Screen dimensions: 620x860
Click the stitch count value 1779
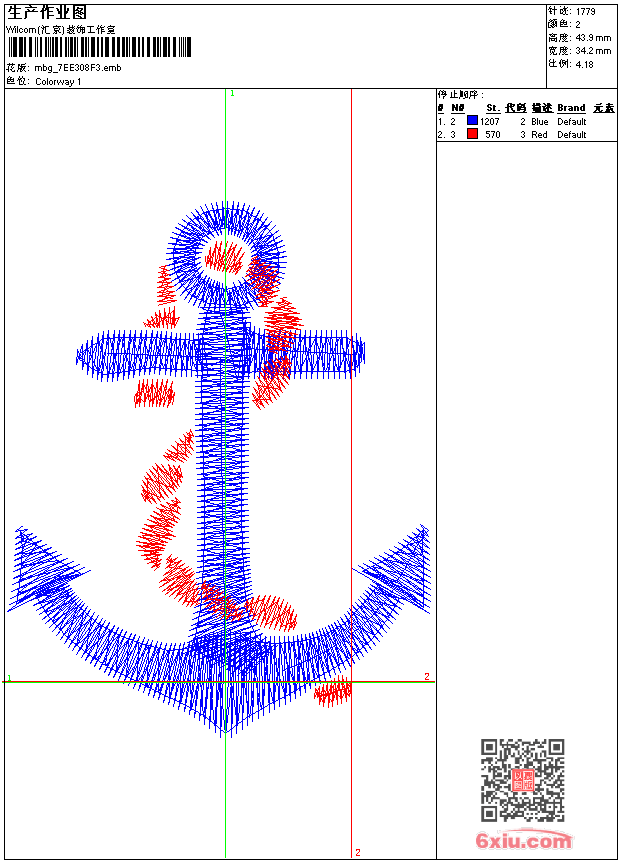tap(585, 12)
